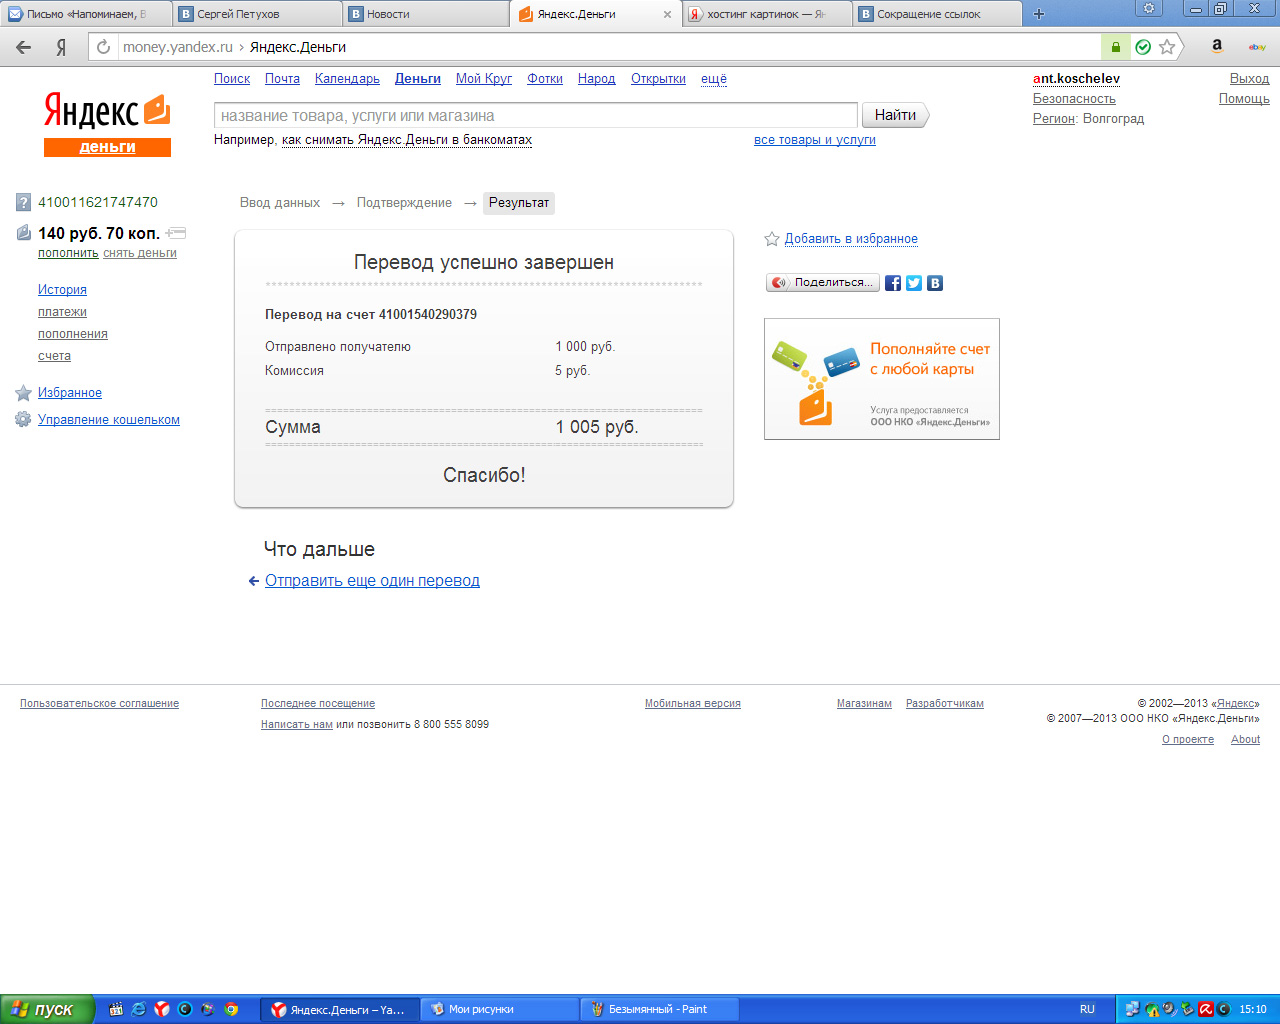Click the card icon after the balance amount

coord(176,233)
